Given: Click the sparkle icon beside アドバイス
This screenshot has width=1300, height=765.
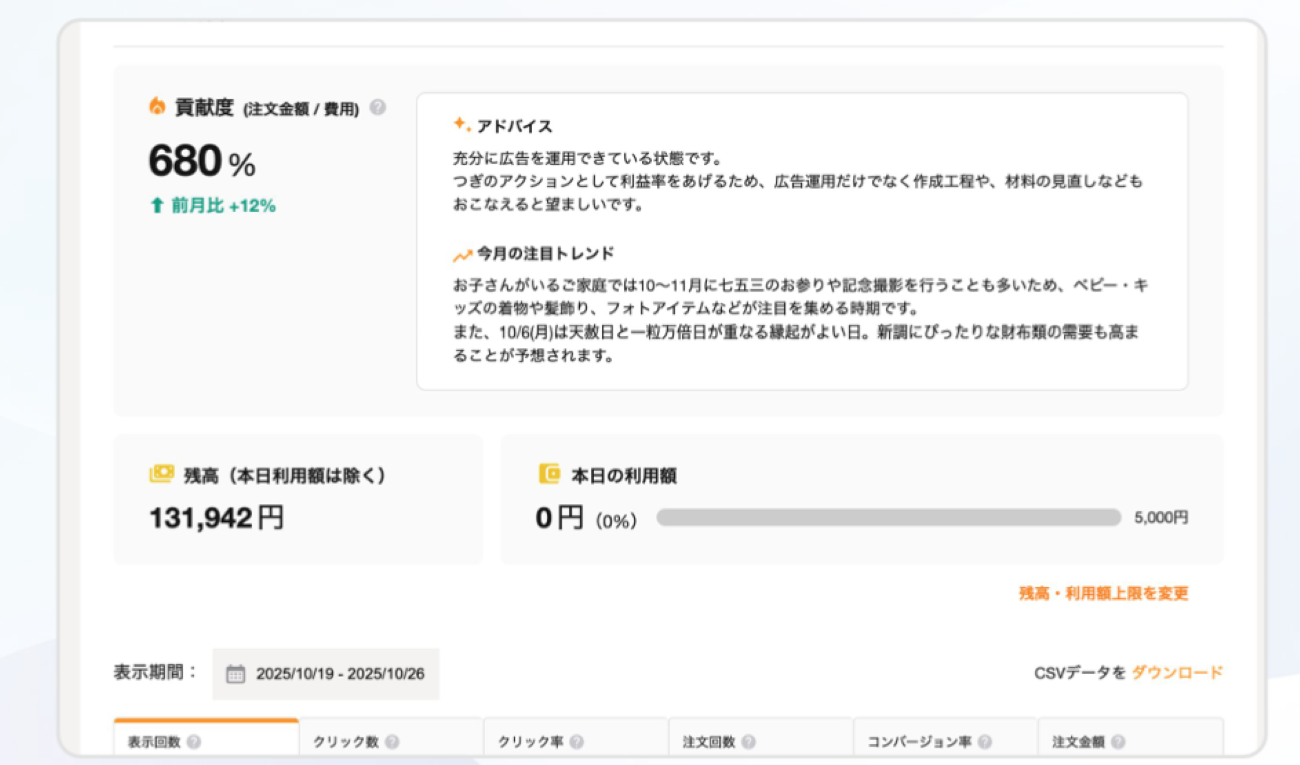Looking at the screenshot, I should (461, 125).
